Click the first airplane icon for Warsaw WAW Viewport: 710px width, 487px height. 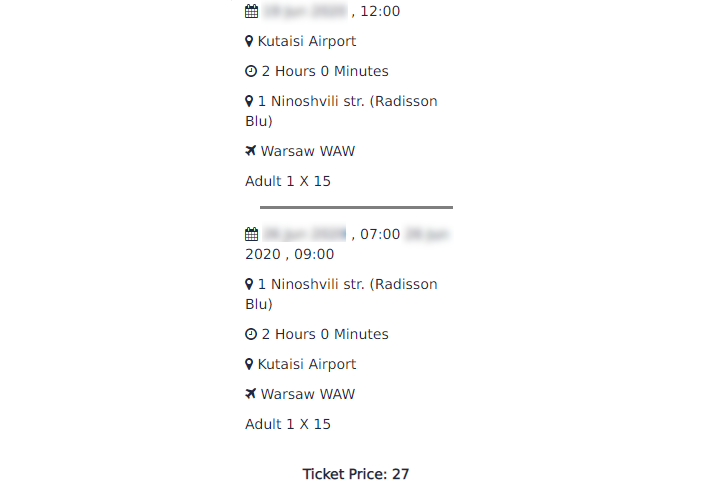coord(250,150)
